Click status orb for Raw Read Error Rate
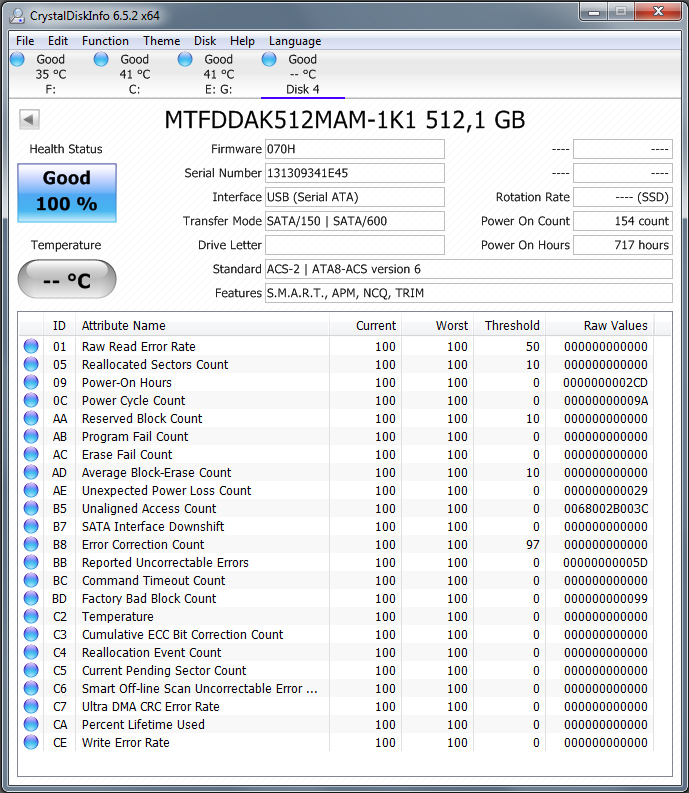689x793 pixels. [31, 346]
